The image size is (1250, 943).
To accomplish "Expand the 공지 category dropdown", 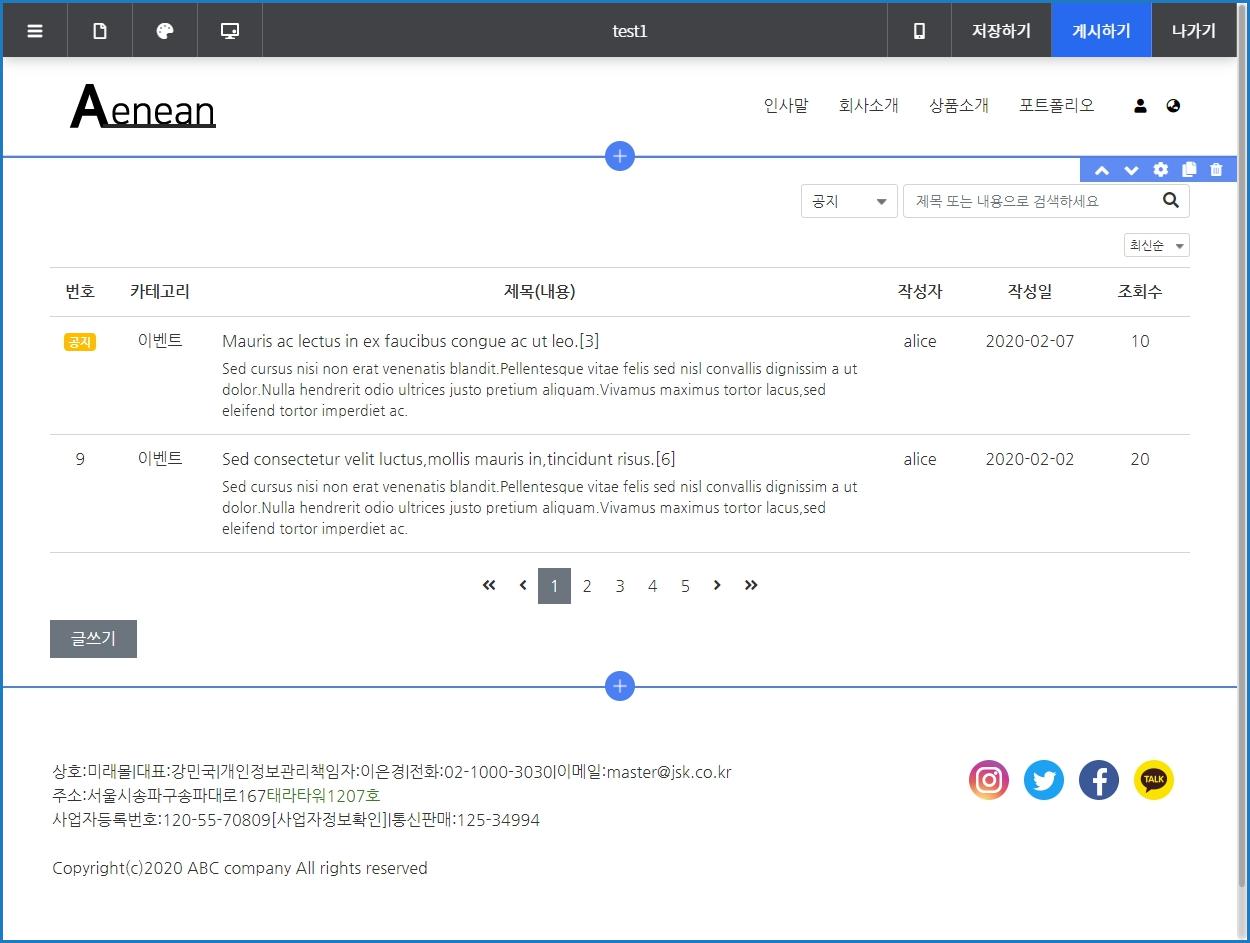I will (849, 201).
